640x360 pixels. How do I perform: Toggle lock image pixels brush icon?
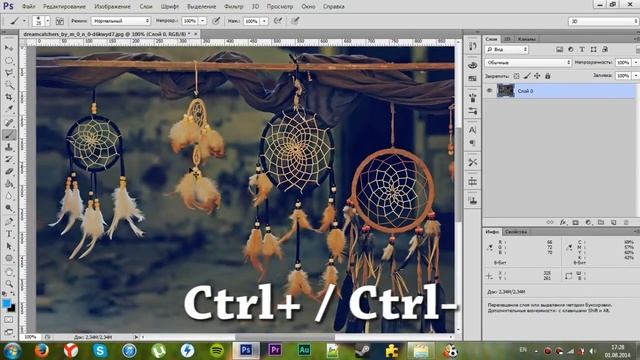(527, 76)
